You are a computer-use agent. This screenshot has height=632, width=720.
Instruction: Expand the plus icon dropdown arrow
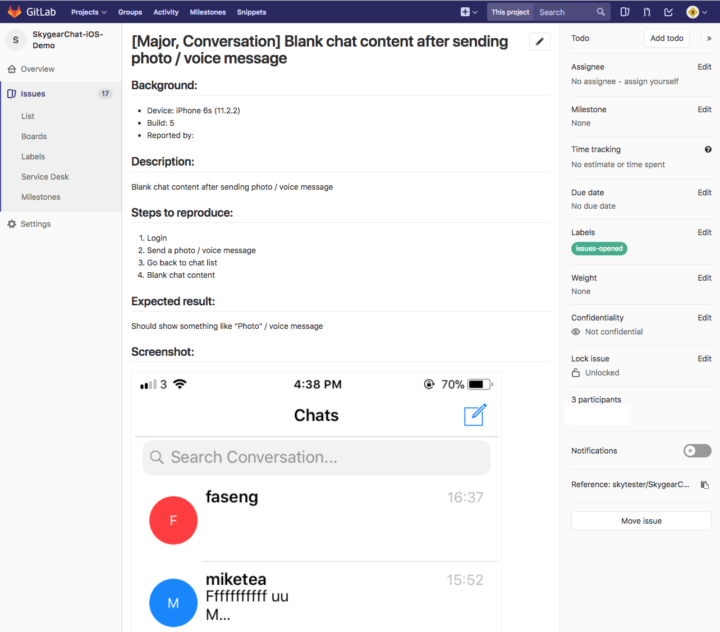475,12
